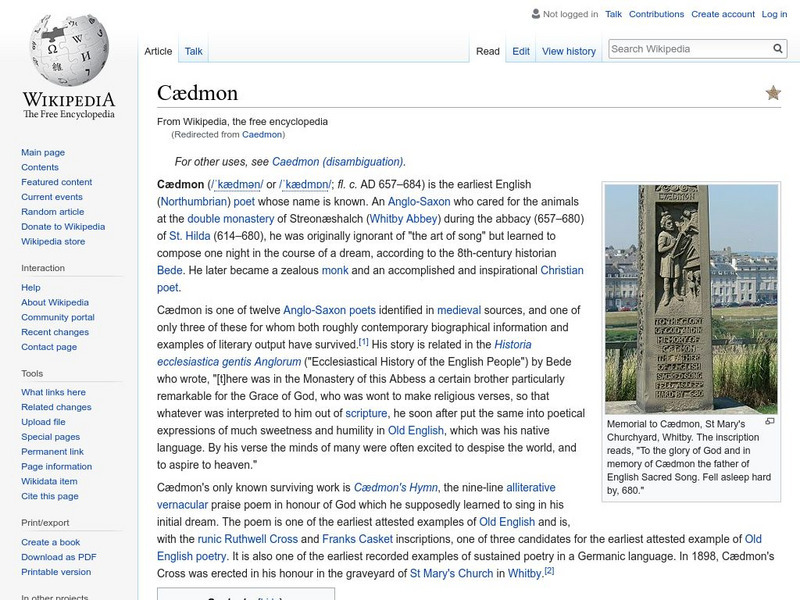The width and height of the screenshot is (800, 600).
Task: Switch to the Article tab
Action: tap(158, 51)
